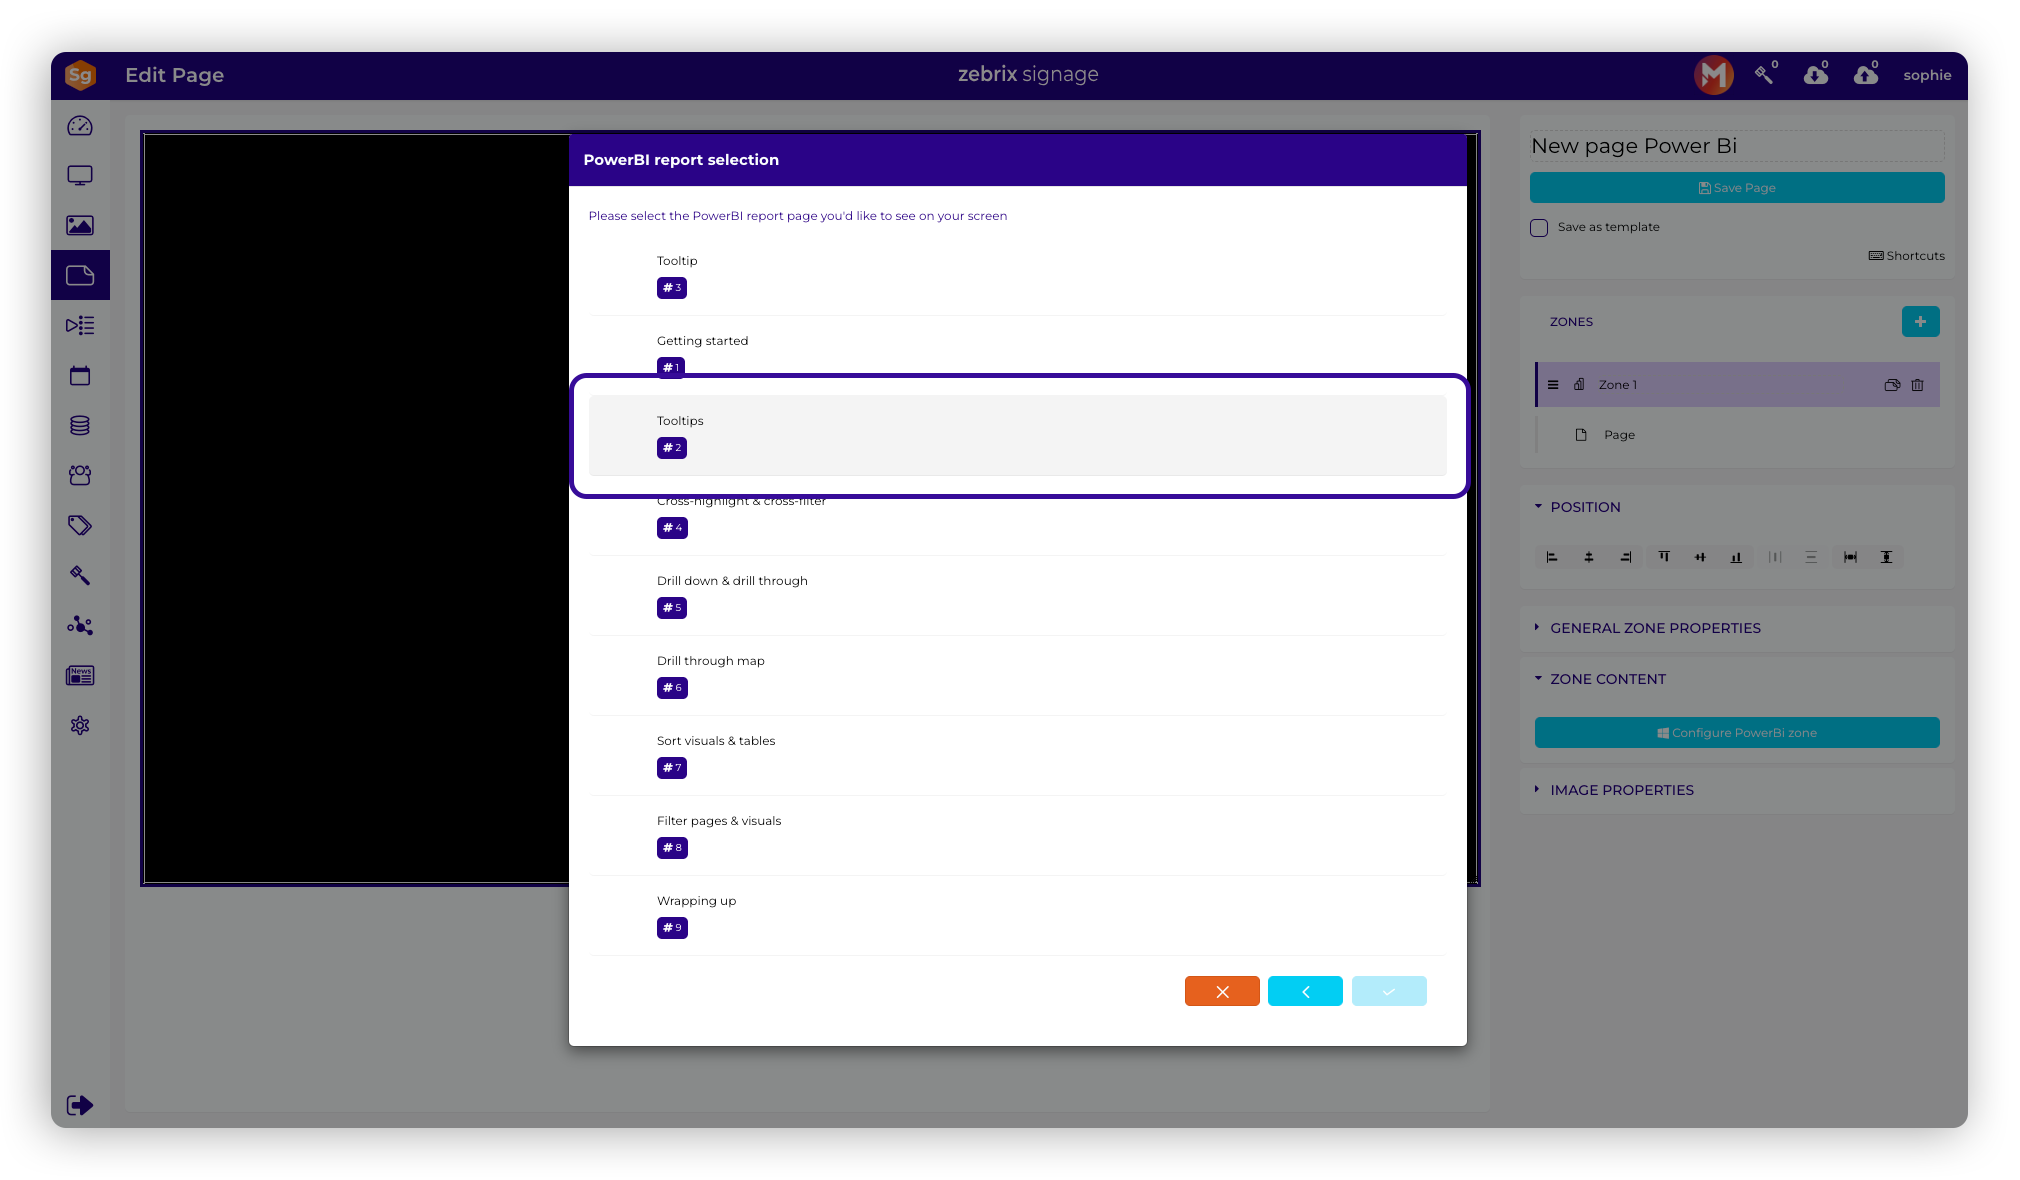Image resolution: width=2020 pixels, height=1180 pixels.
Task: Add a new zone with plus button
Action: (1920, 322)
